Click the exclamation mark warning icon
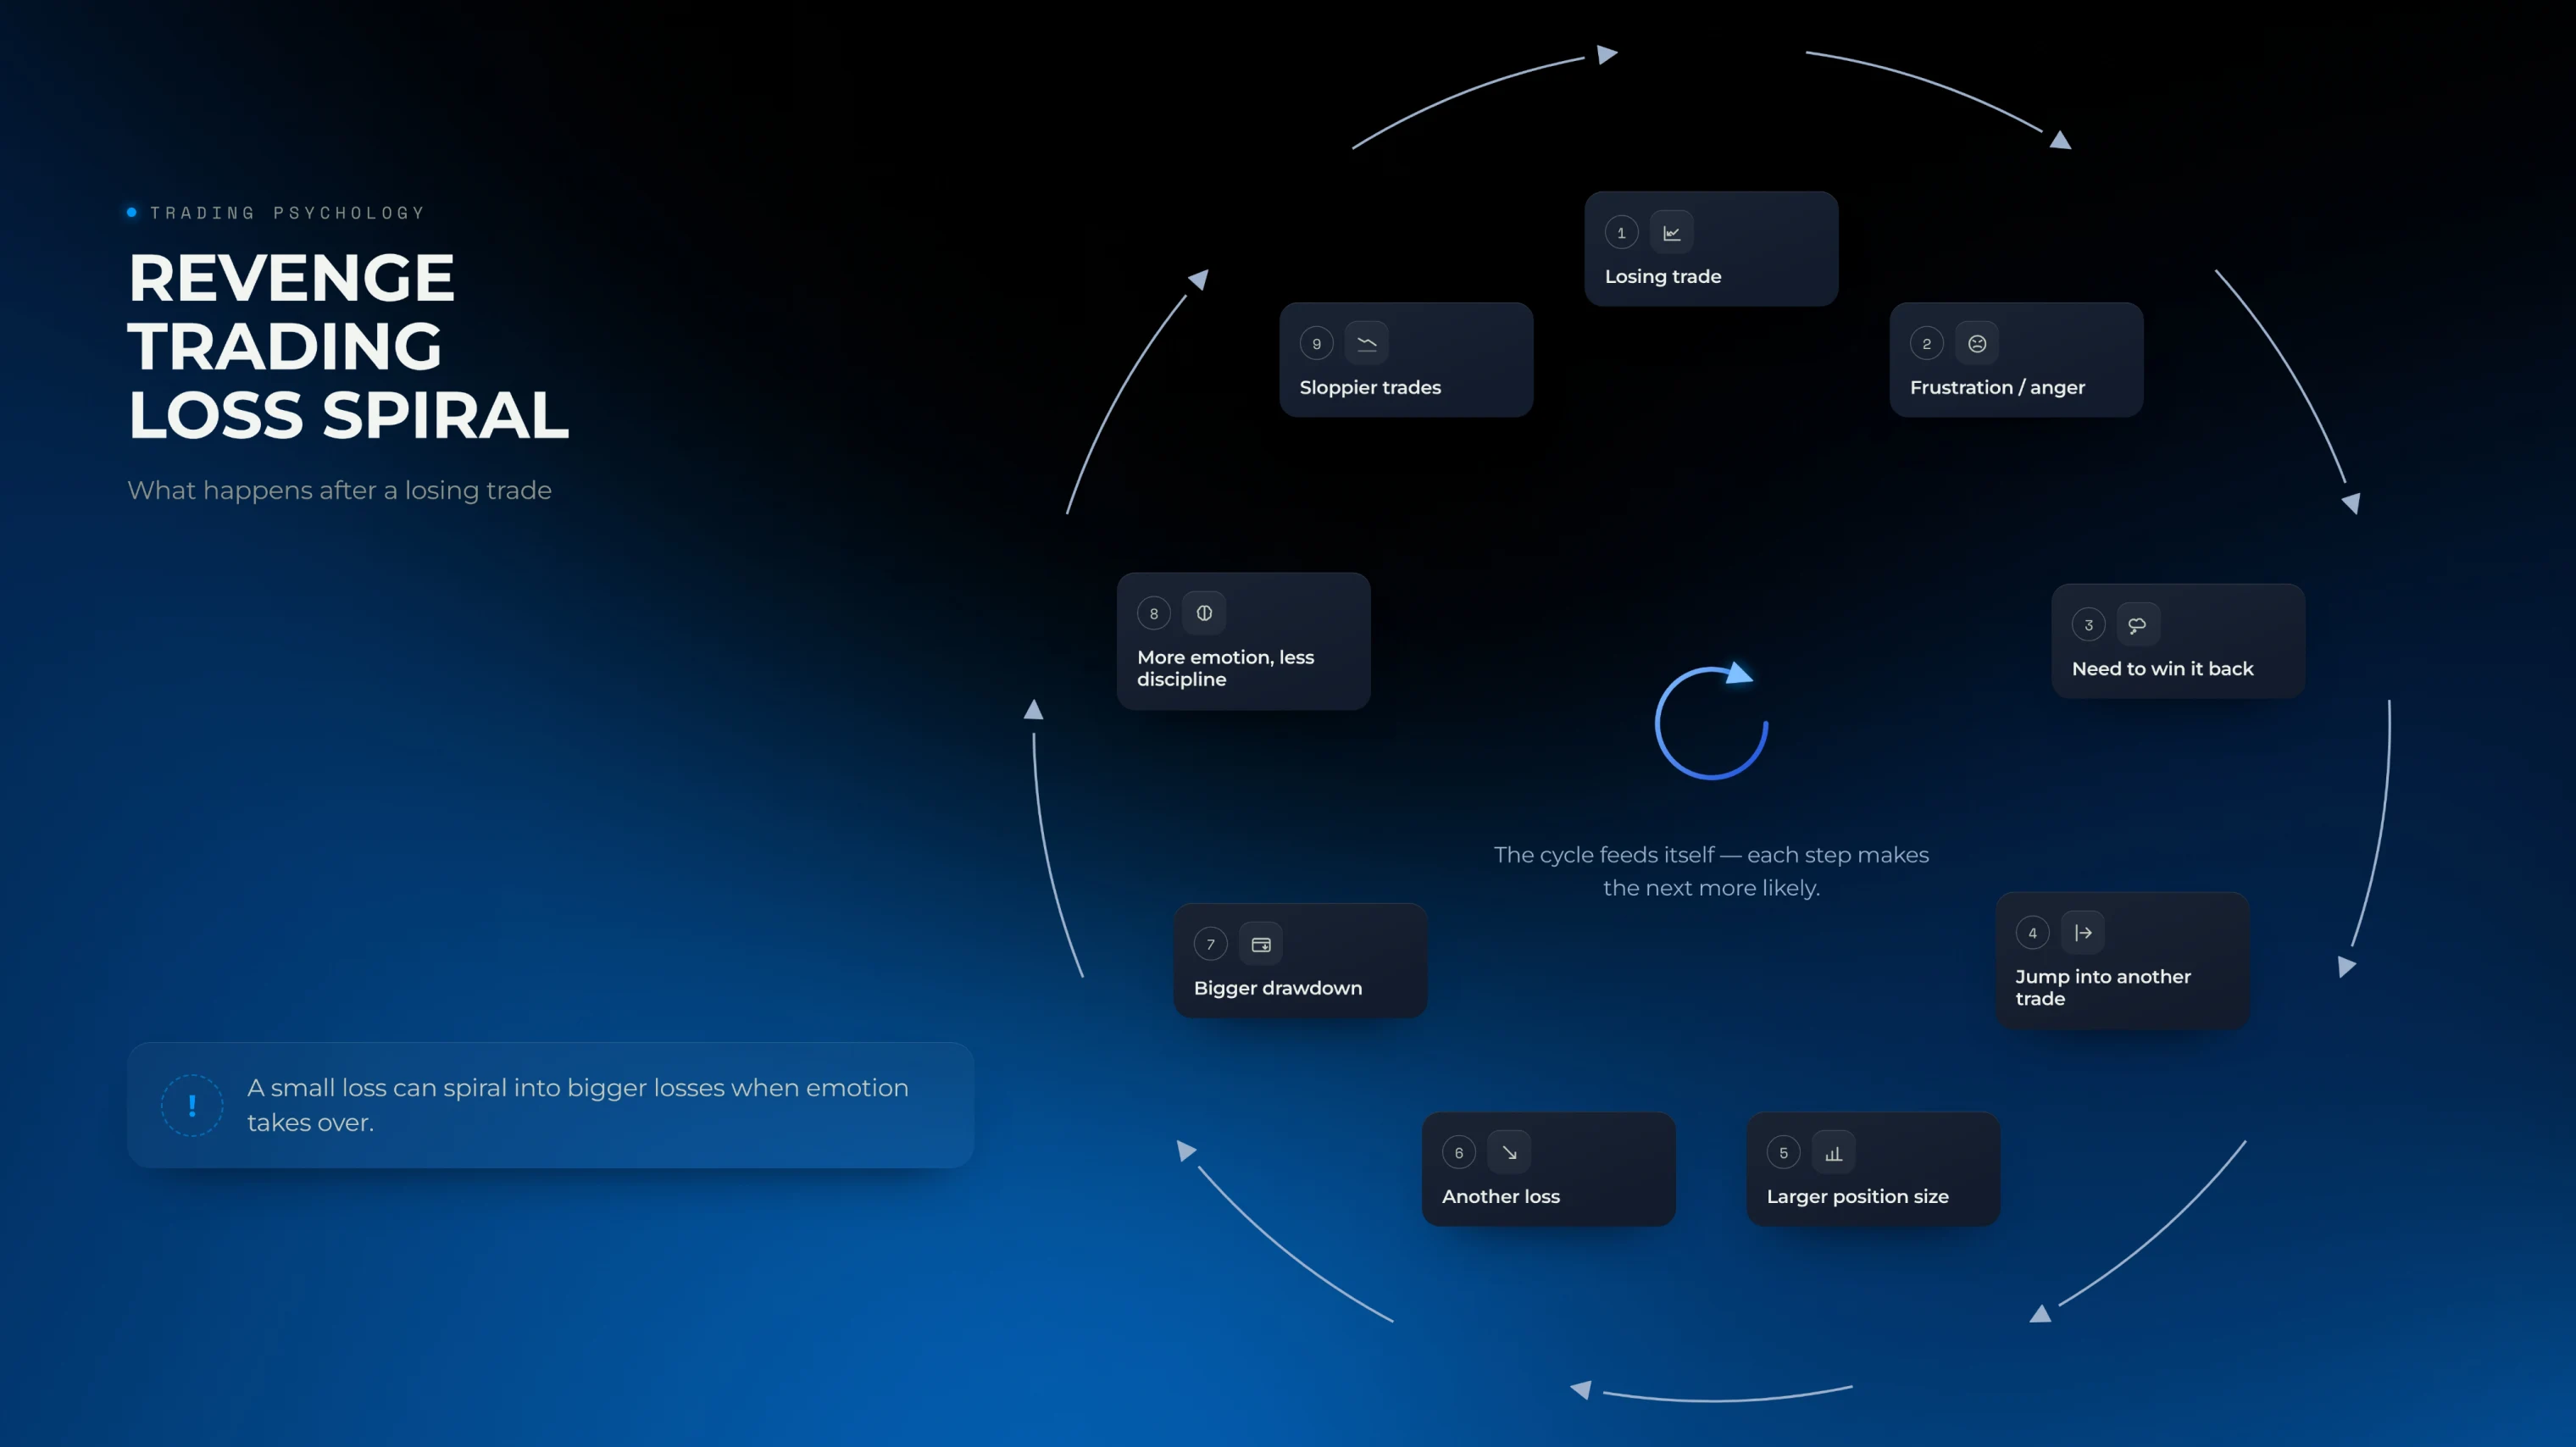Image resolution: width=2576 pixels, height=1447 pixels. coord(192,1105)
